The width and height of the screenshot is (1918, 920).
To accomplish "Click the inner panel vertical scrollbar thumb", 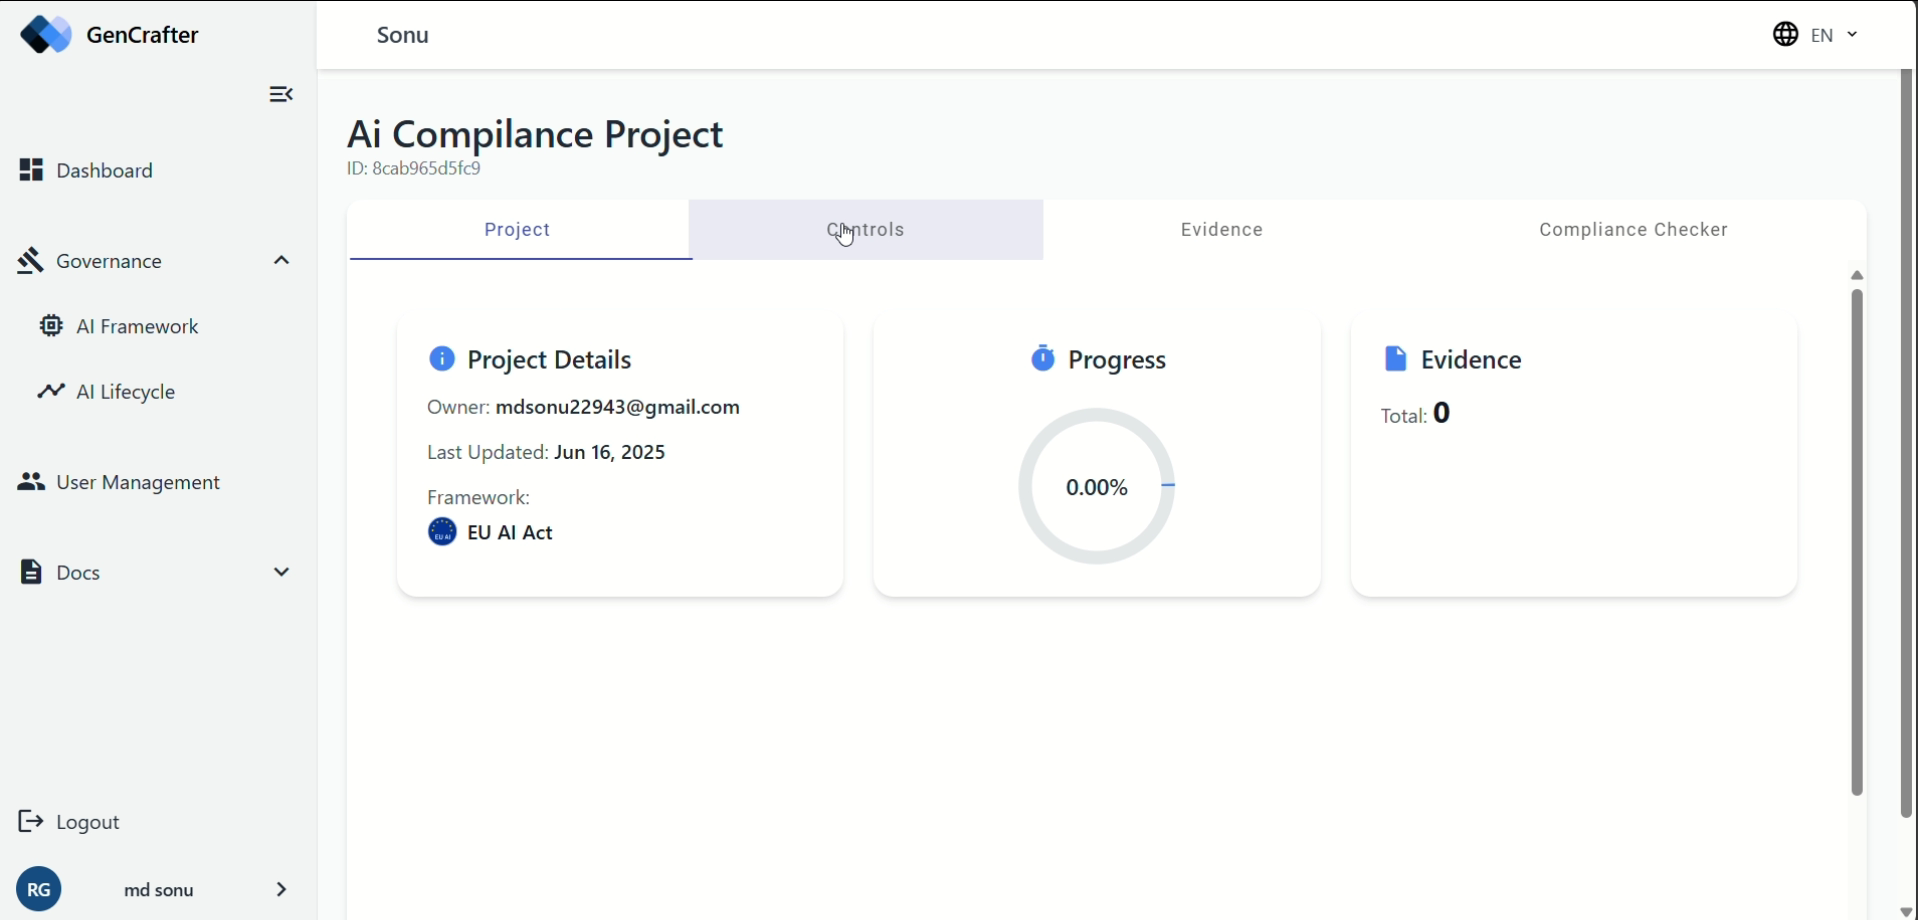I will 1857,542.
